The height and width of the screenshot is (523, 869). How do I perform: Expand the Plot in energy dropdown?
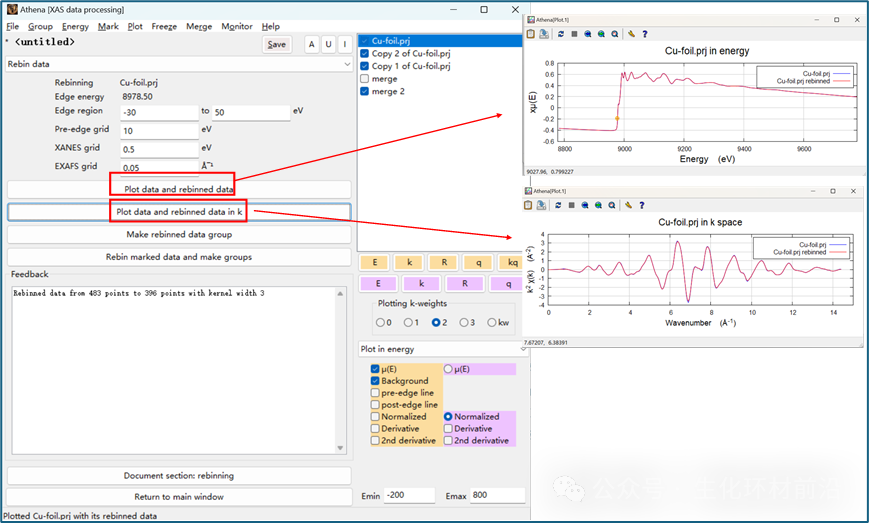(x=443, y=349)
